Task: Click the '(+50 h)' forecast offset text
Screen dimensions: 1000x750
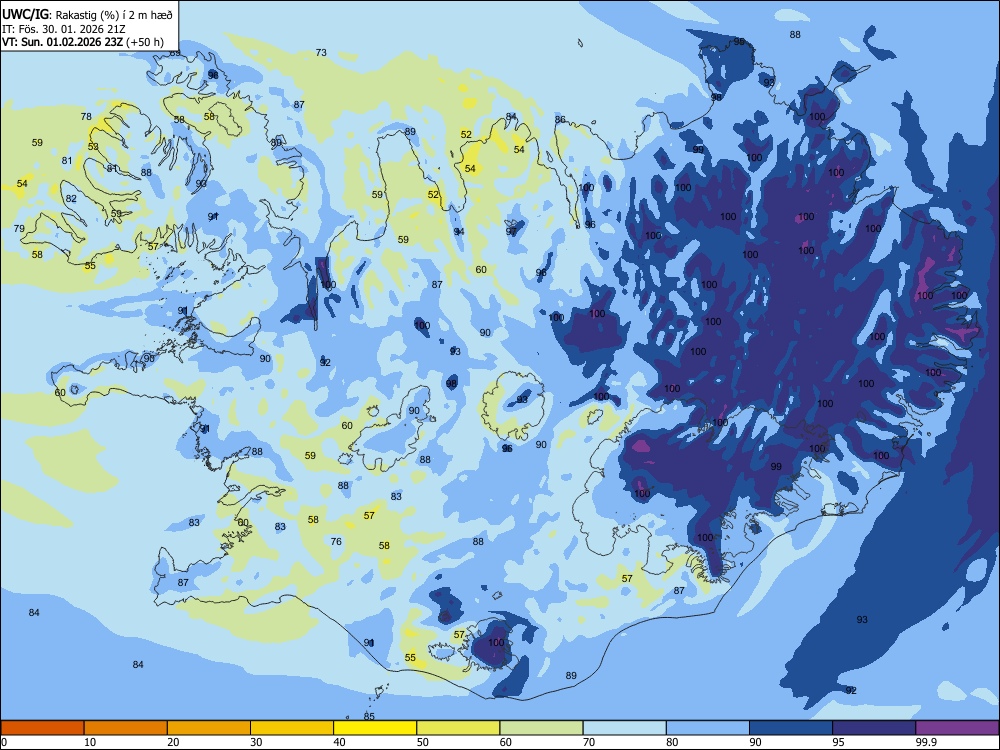Action: pos(145,42)
